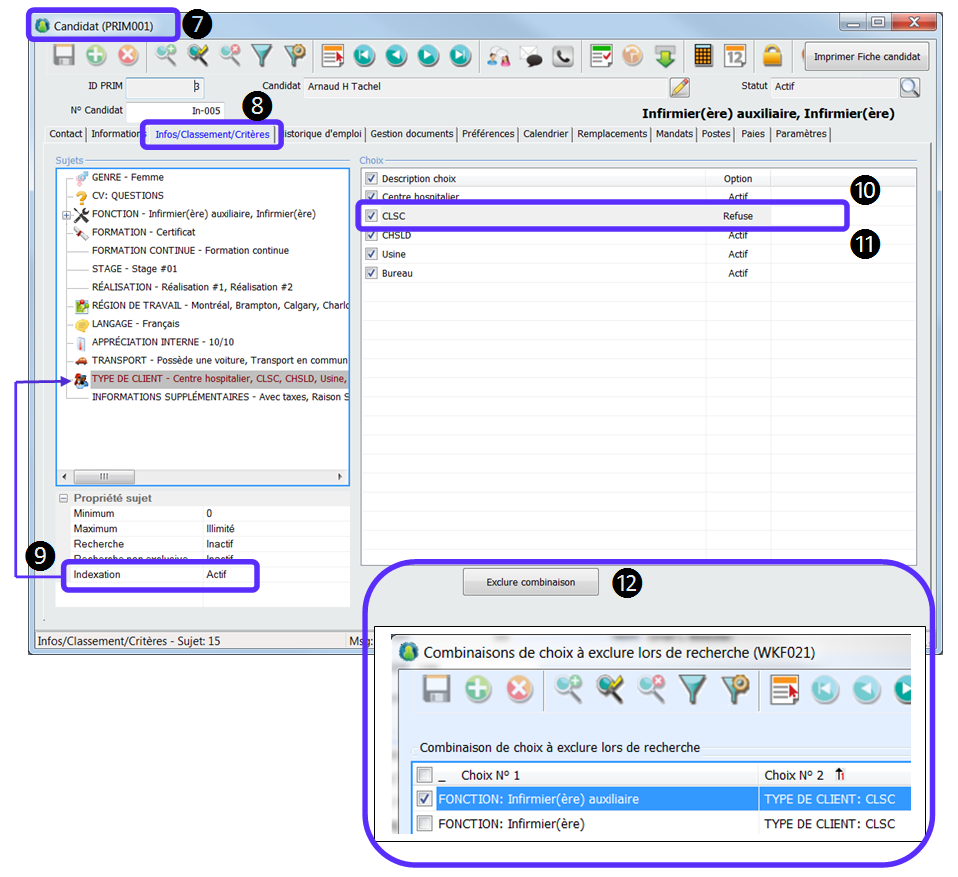
Task: Click the Imprimer Fiche candidat button
Action: [x=866, y=57]
